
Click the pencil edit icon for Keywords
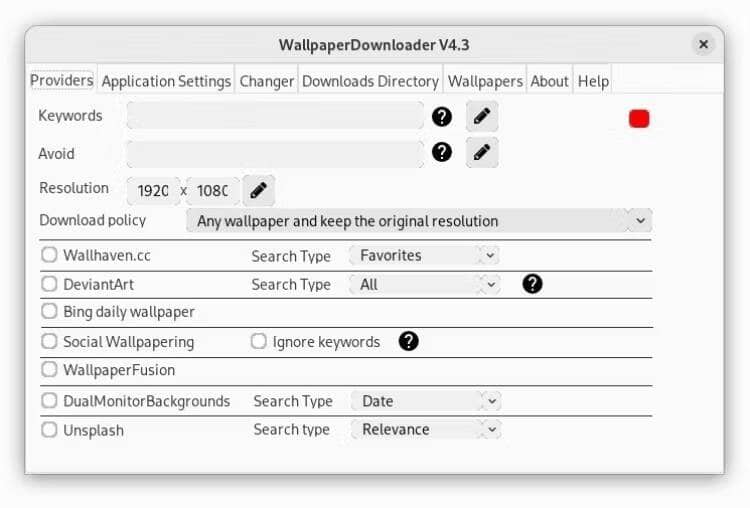[x=482, y=116]
